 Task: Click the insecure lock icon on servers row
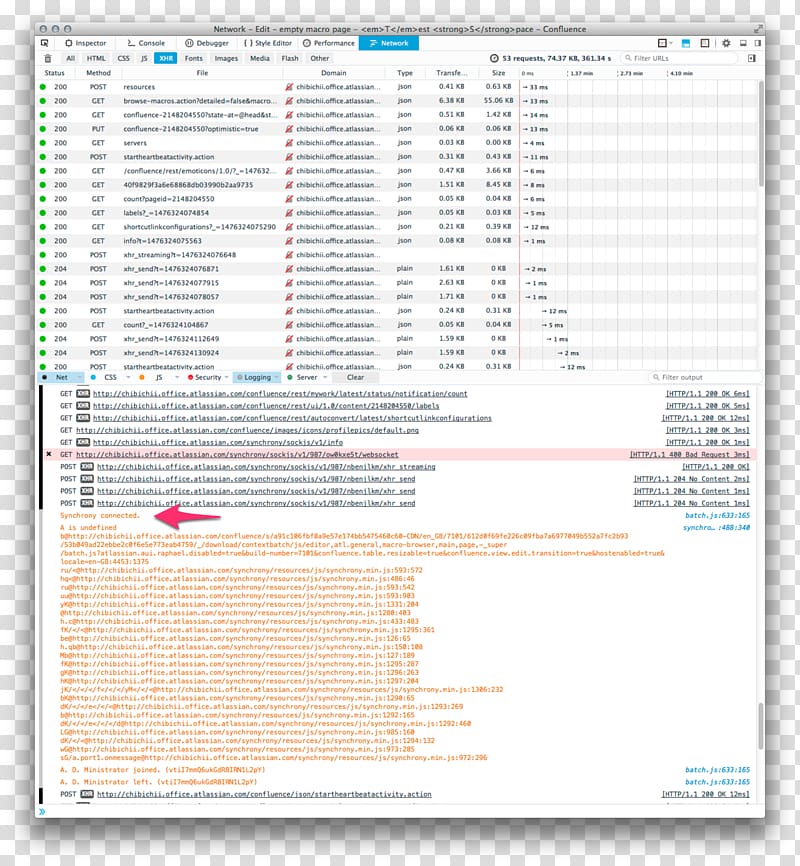point(289,143)
